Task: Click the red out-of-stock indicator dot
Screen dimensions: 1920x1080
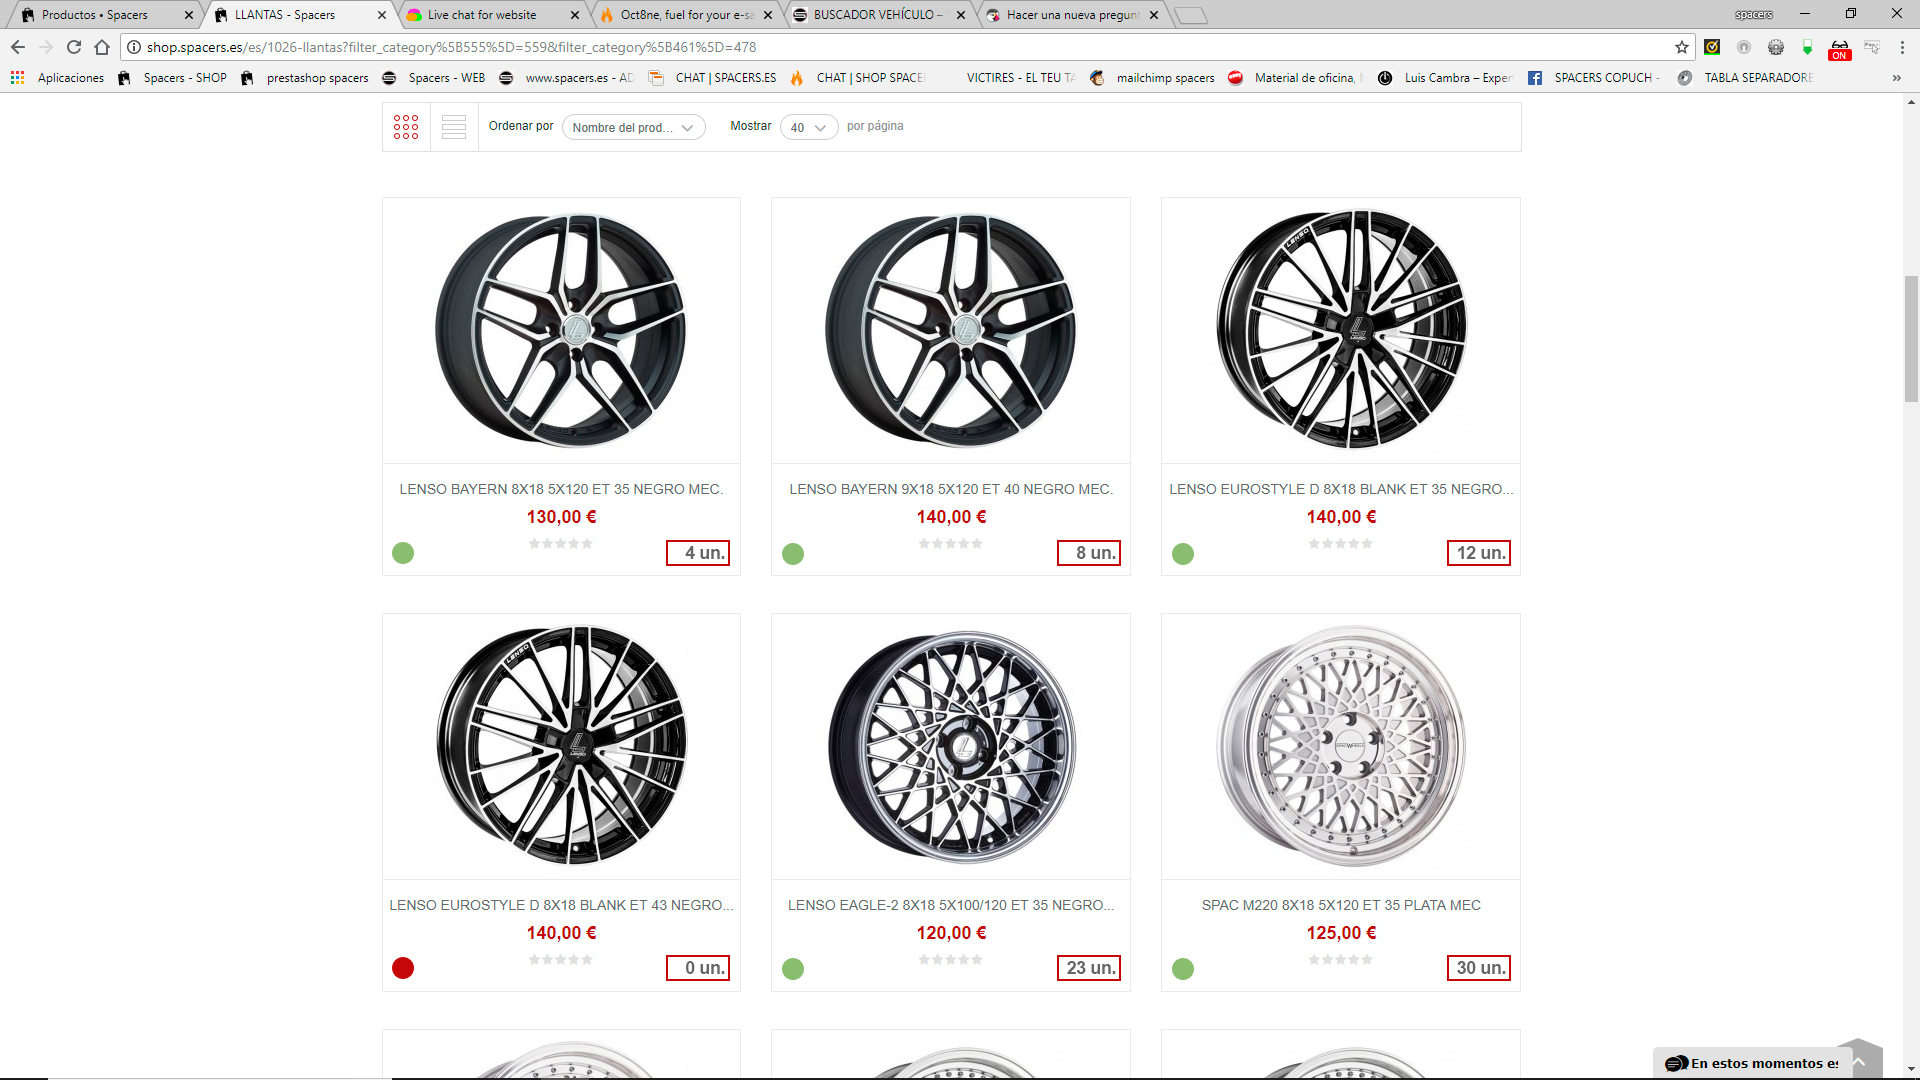Action: click(403, 968)
